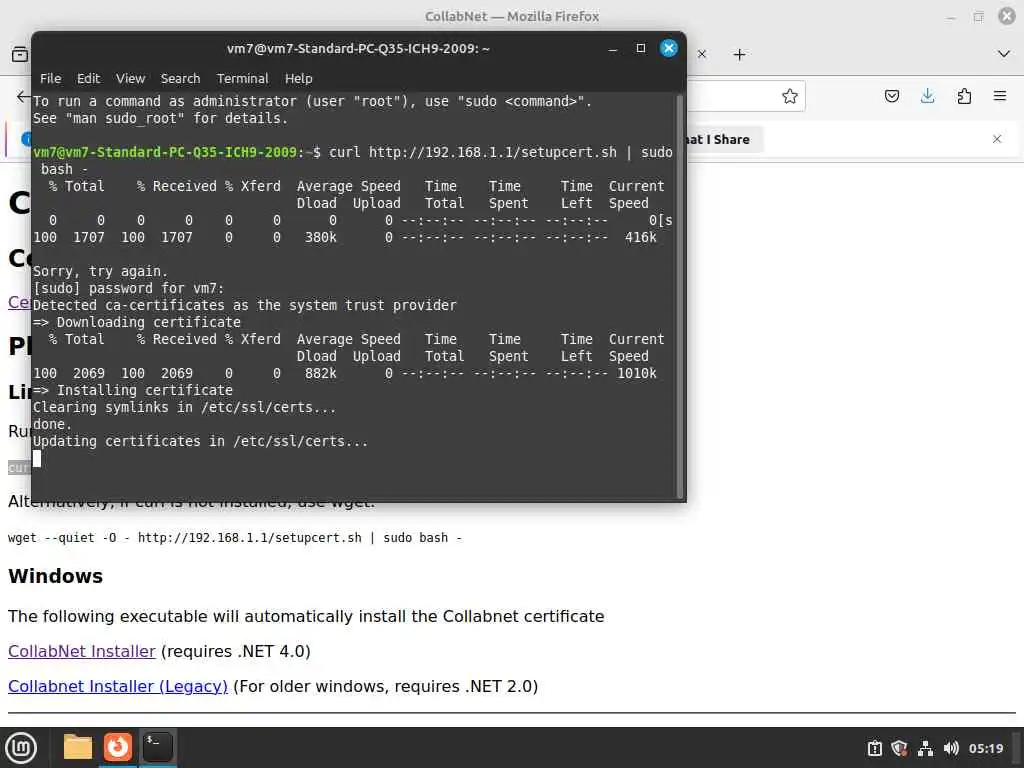
Task: Switch to the terminal from the taskbar
Action: click(x=157, y=747)
